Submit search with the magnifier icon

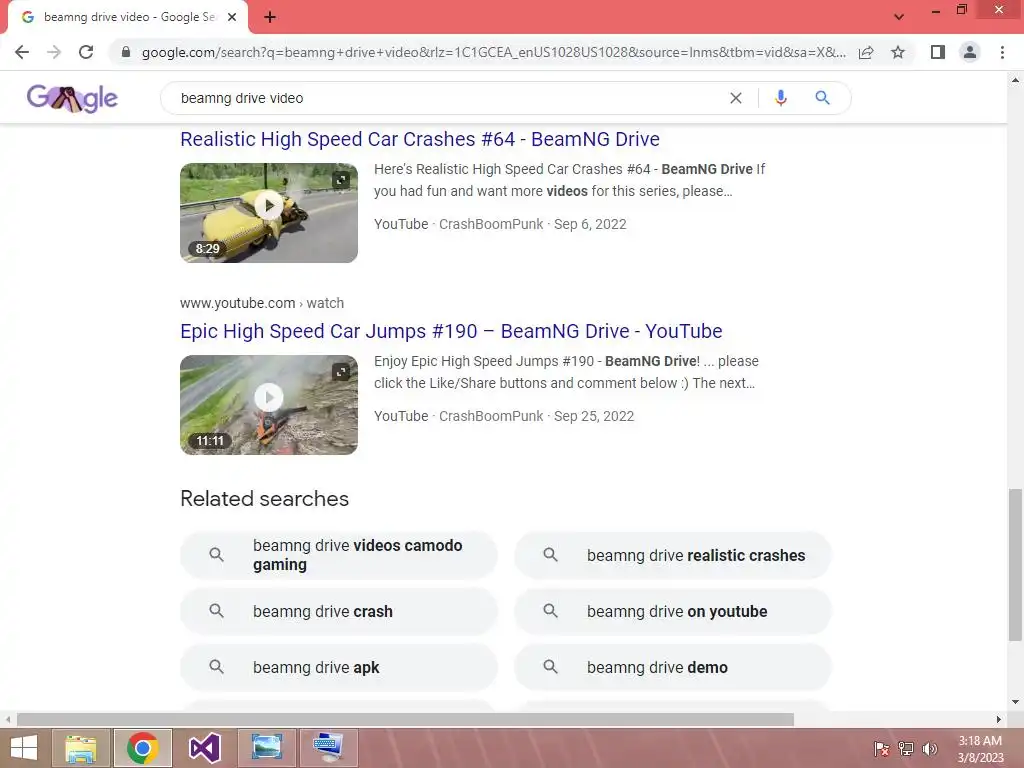tap(822, 98)
